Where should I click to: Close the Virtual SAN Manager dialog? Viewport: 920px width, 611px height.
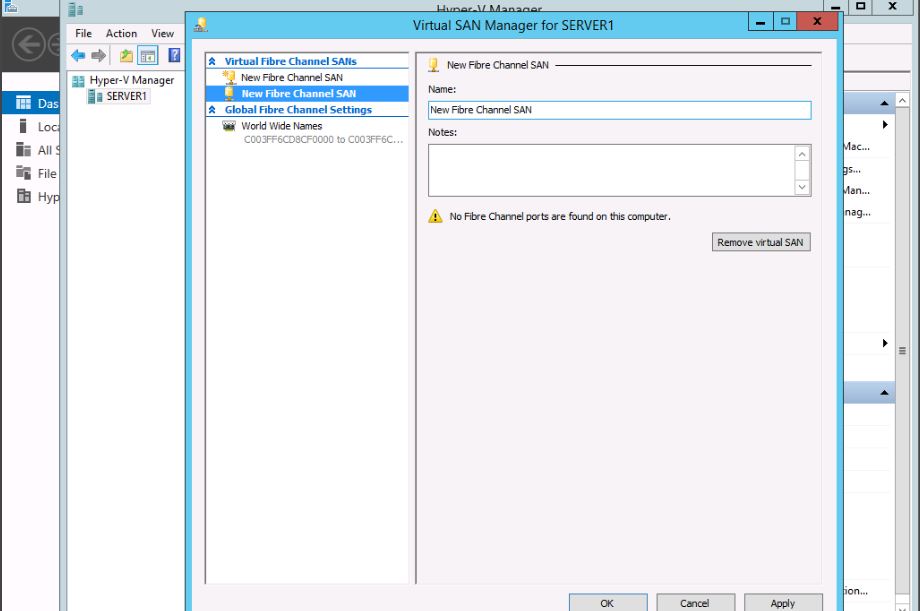point(817,22)
